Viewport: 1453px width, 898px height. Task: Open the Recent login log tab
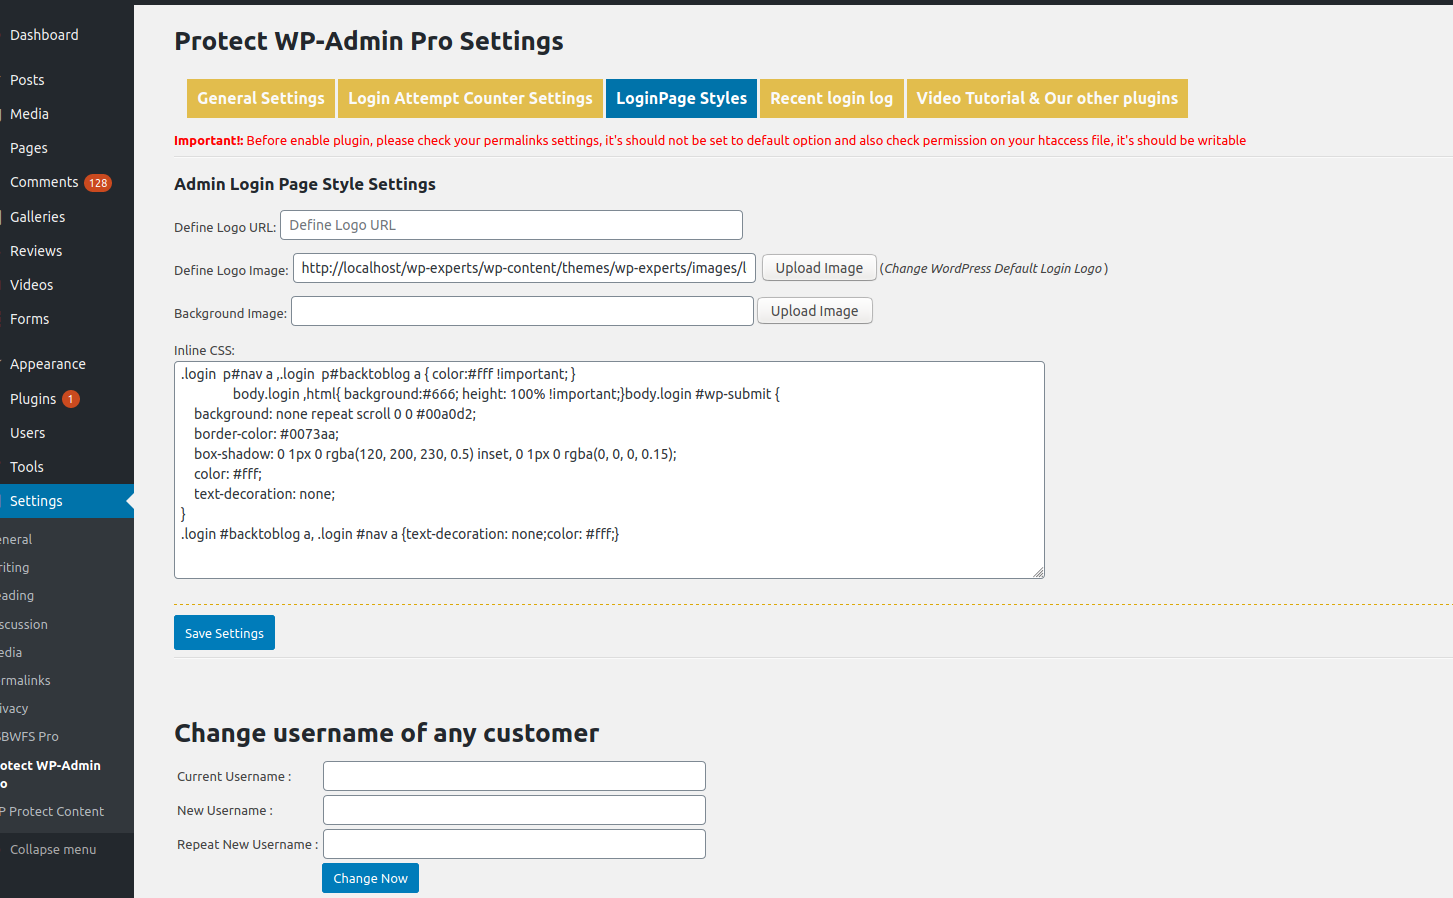click(x=831, y=98)
